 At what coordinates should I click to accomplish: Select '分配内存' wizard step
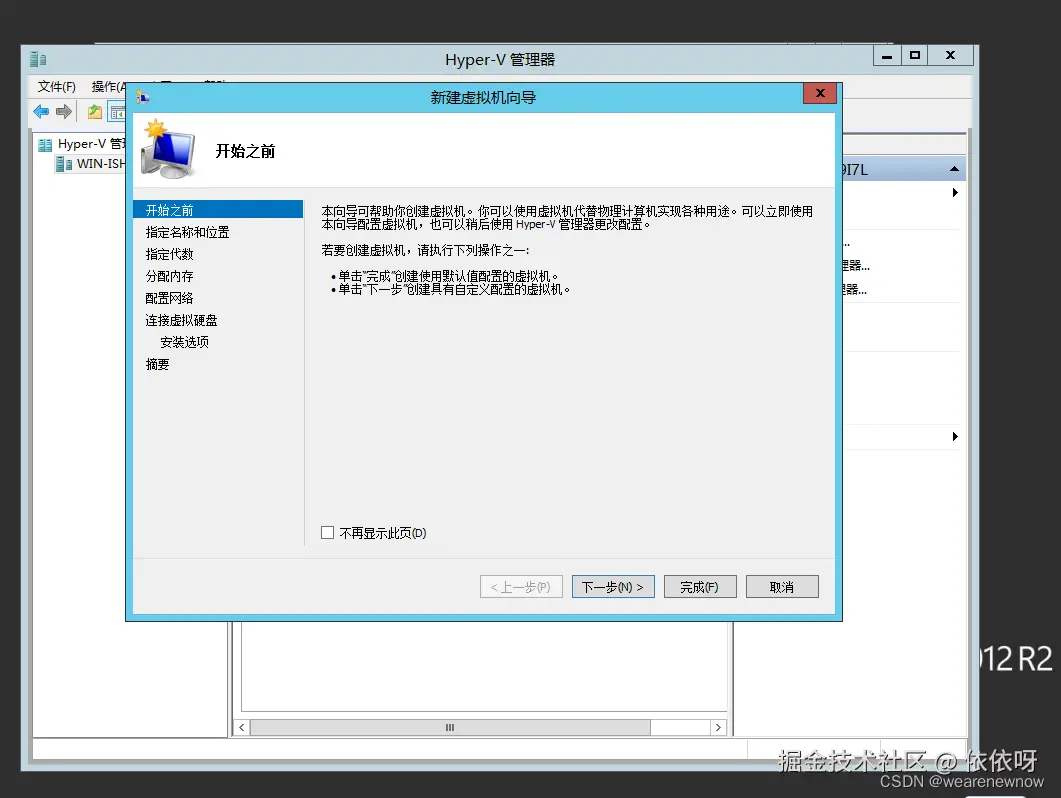coord(169,276)
